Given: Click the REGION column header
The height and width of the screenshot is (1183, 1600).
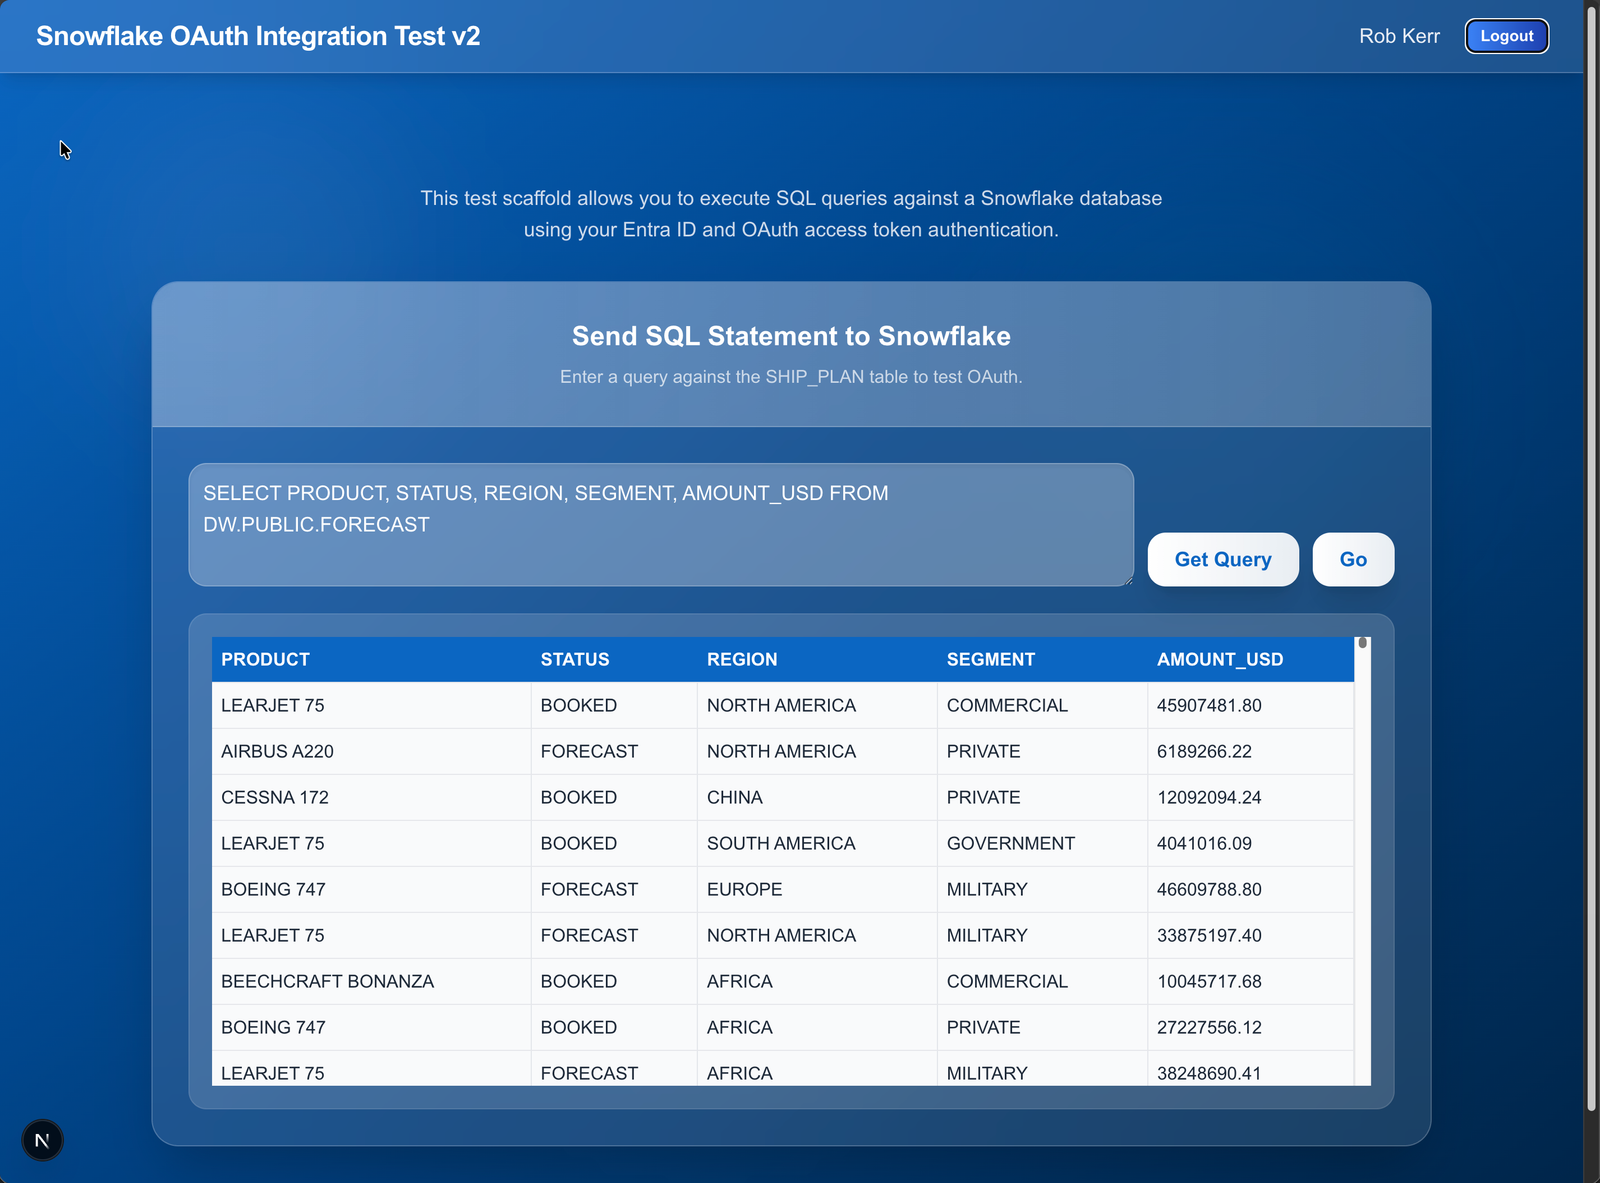Looking at the screenshot, I should click(x=742, y=659).
